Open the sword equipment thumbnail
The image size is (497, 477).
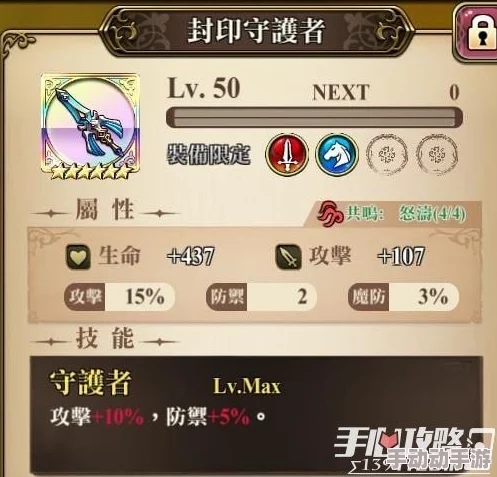coord(90,125)
